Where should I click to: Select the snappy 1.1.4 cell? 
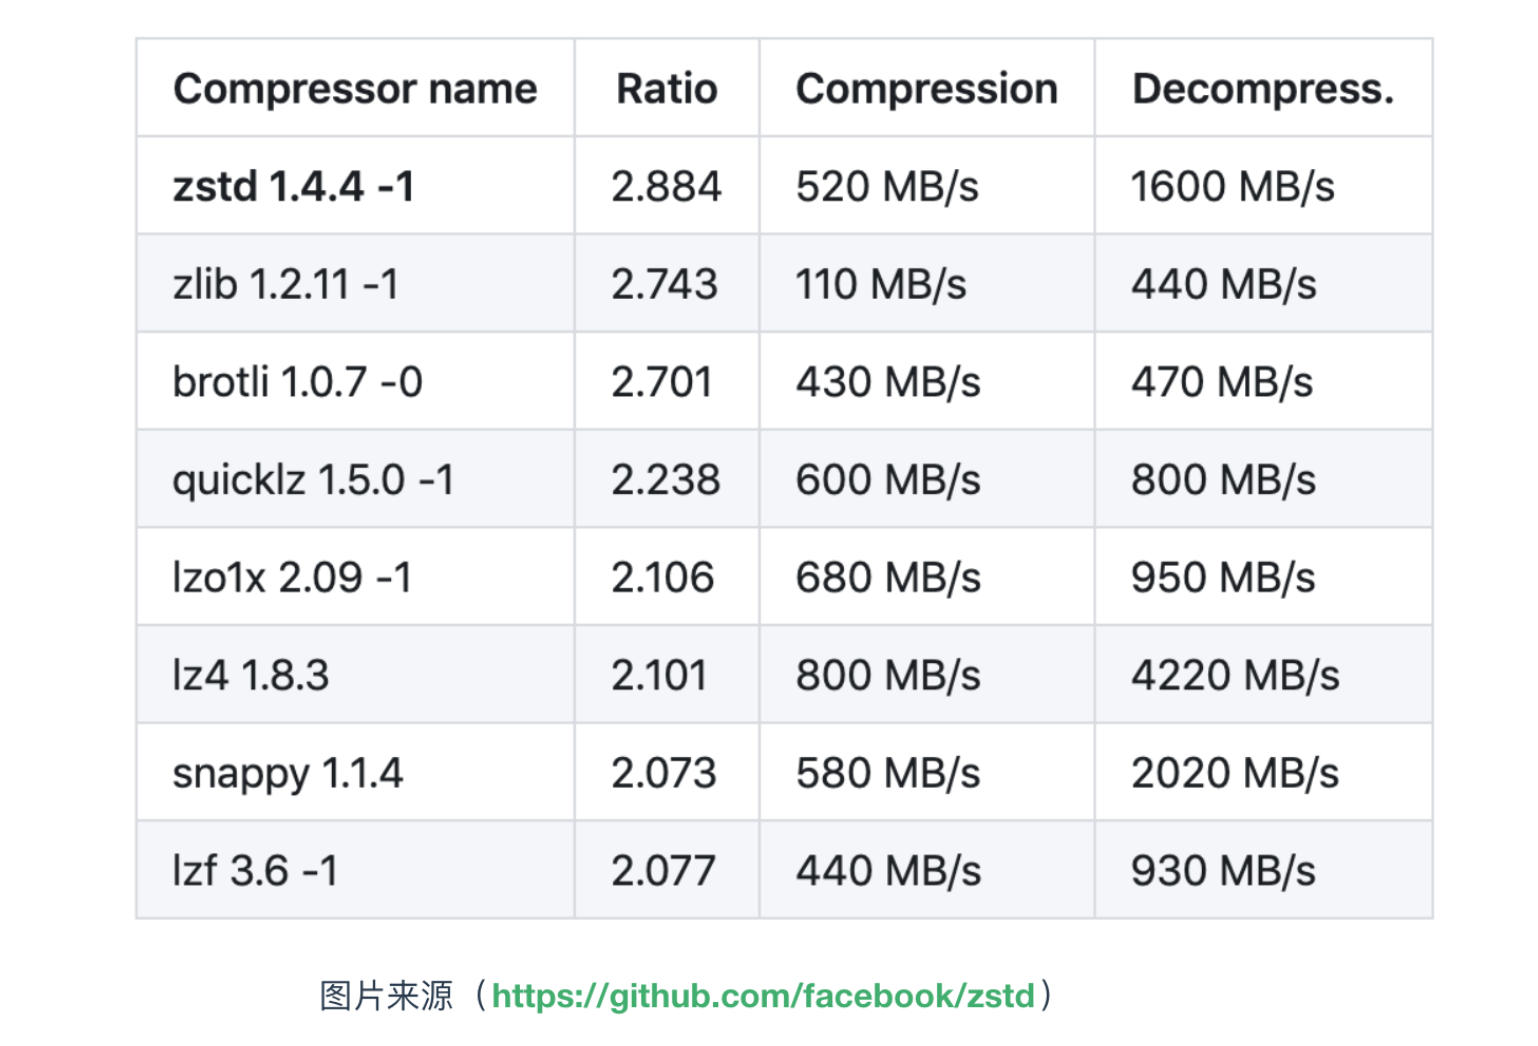click(355, 773)
